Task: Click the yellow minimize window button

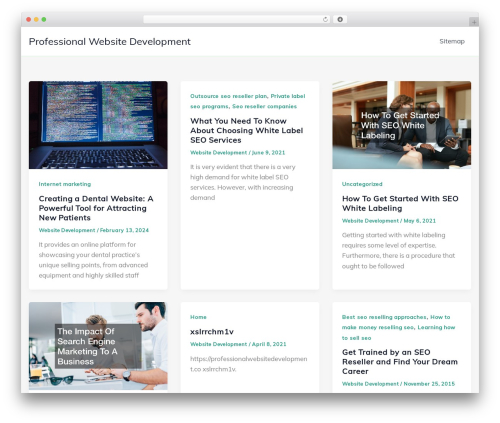Action: point(36,19)
